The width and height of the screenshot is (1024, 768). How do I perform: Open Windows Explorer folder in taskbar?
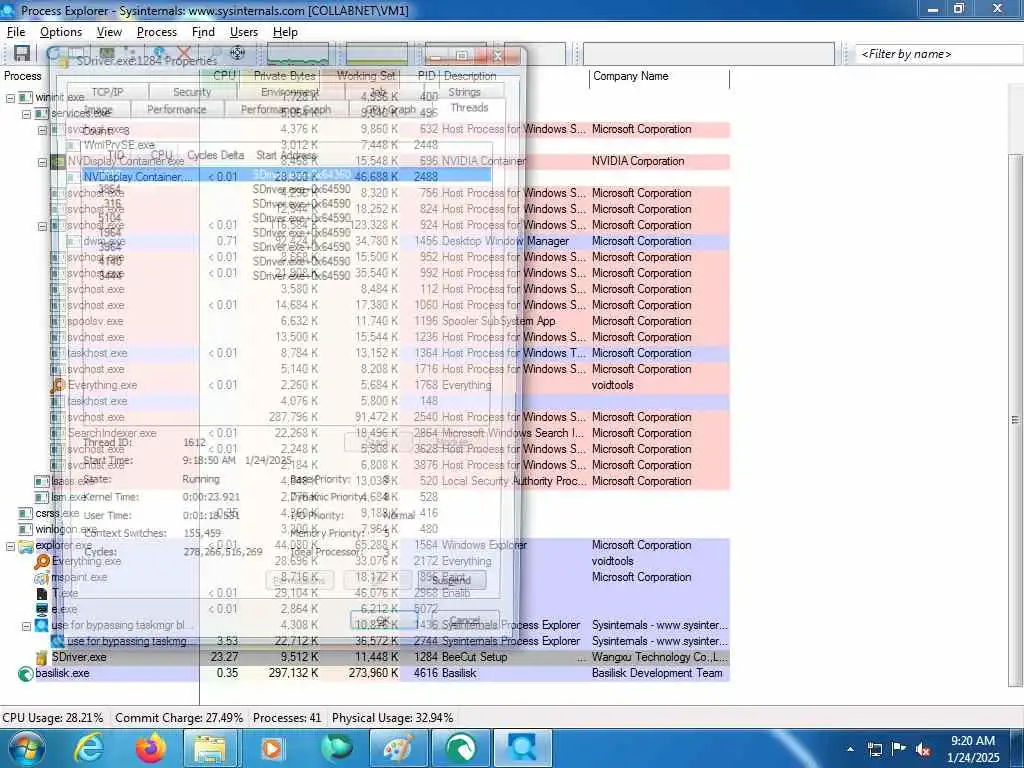click(x=209, y=748)
